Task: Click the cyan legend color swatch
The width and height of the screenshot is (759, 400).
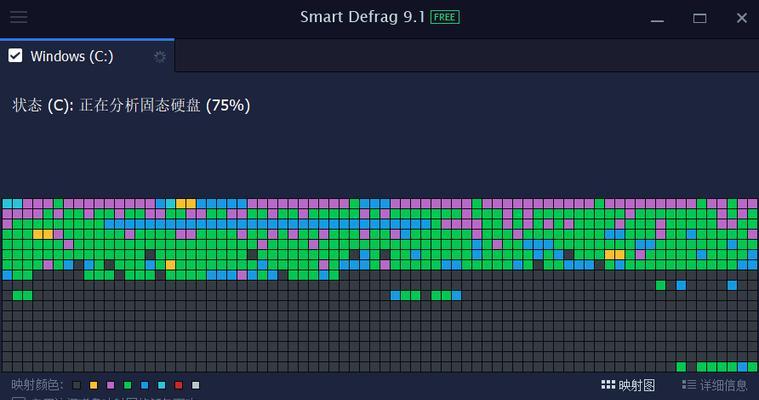Action: click(x=161, y=385)
